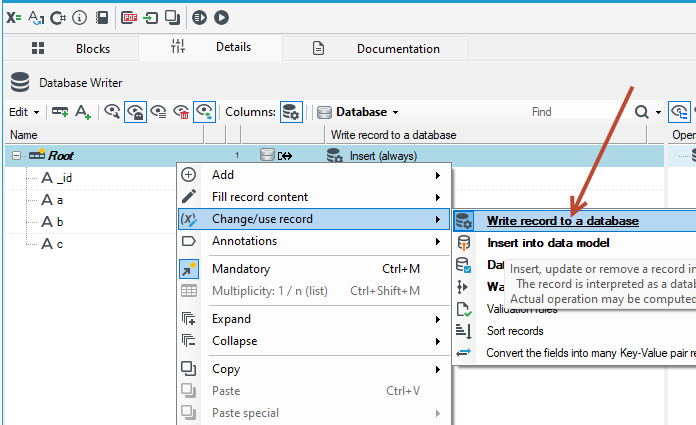Open the notebook icon in top toolbar
The height and width of the screenshot is (425, 696).
[x=102, y=18]
